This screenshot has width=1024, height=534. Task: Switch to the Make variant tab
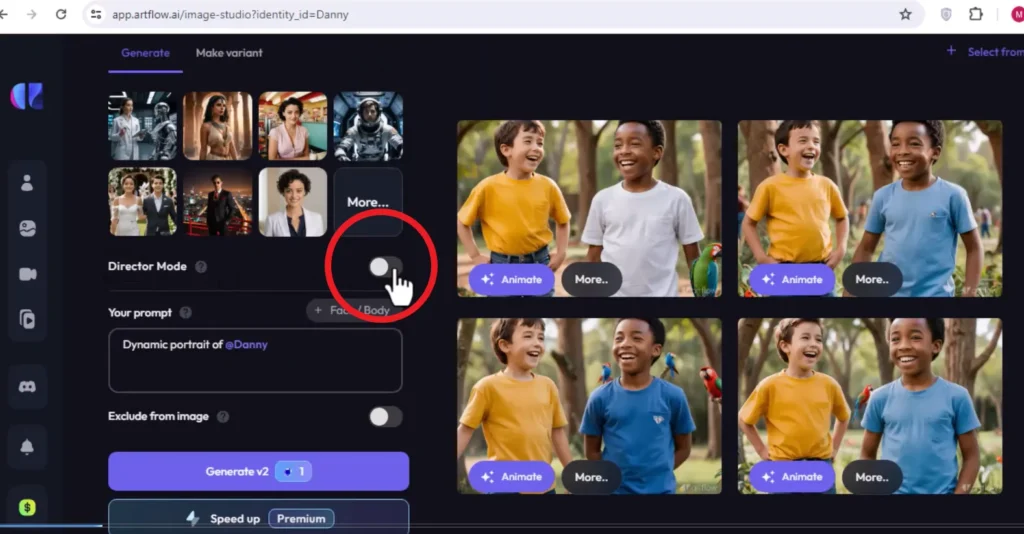click(x=229, y=53)
